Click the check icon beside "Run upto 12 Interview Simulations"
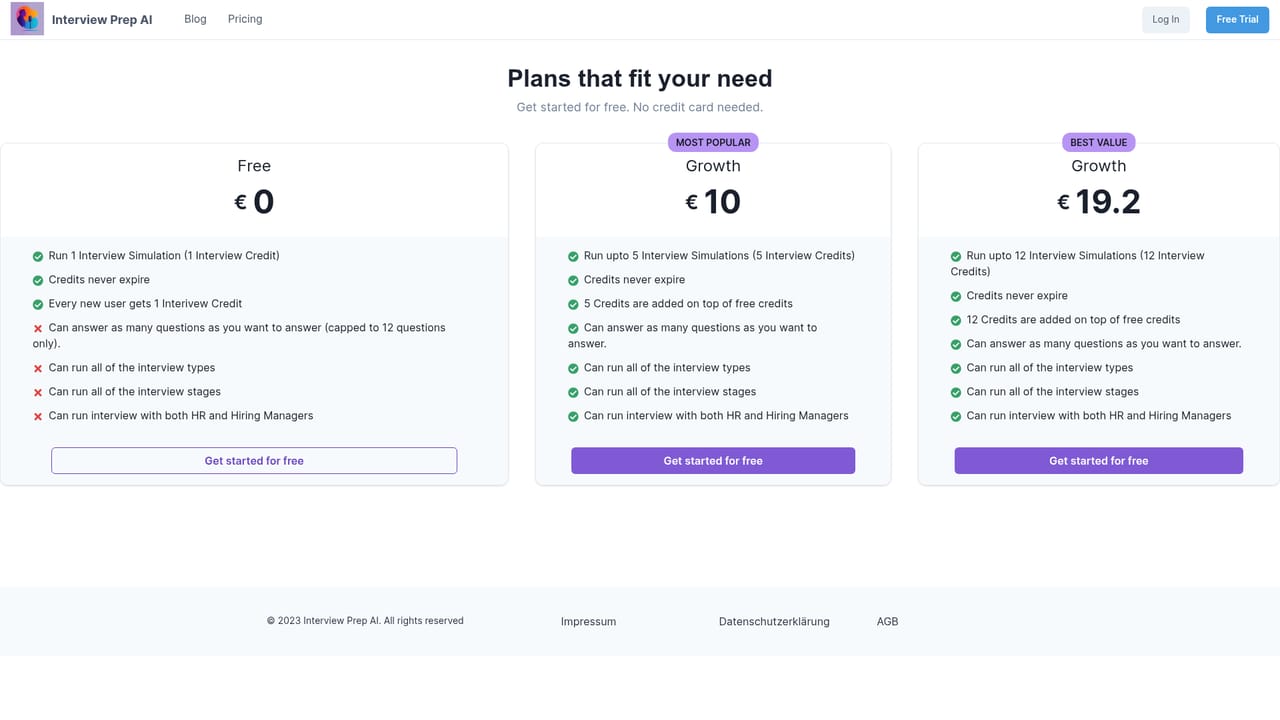The width and height of the screenshot is (1280, 720). click(x=956, y=257)
